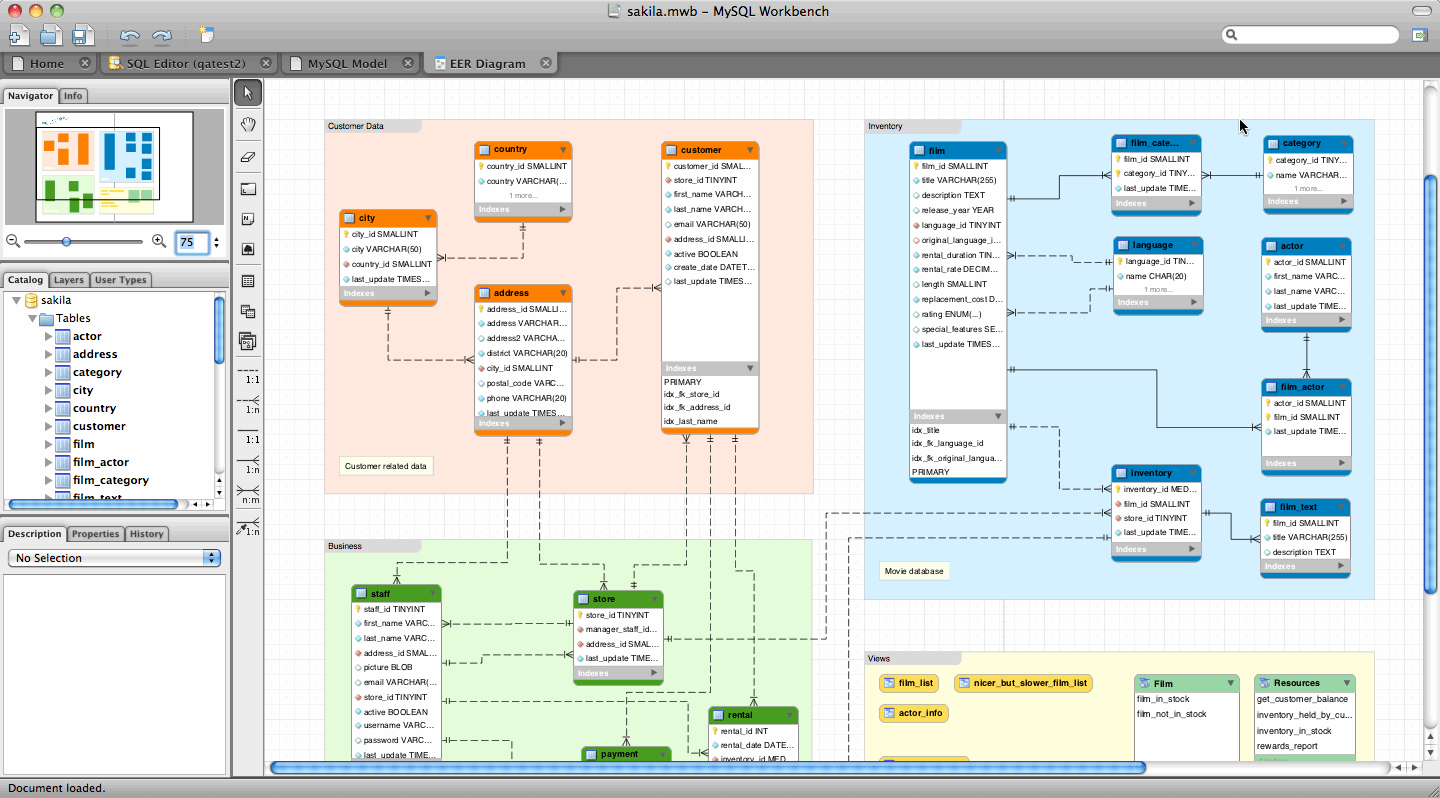Select the n:m relationship tool
The height and width of the screenshot is (798, 1440).
(x=248, y=493)
